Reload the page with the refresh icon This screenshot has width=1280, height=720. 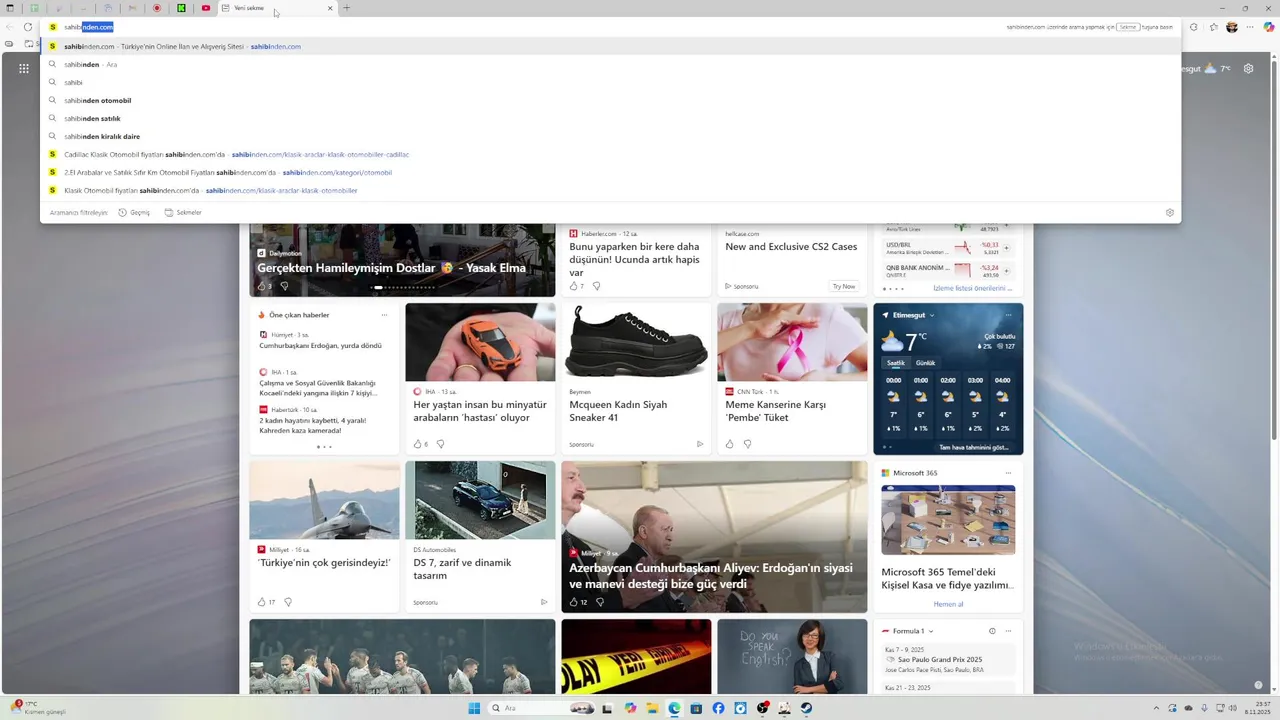(x=28, y=27)
